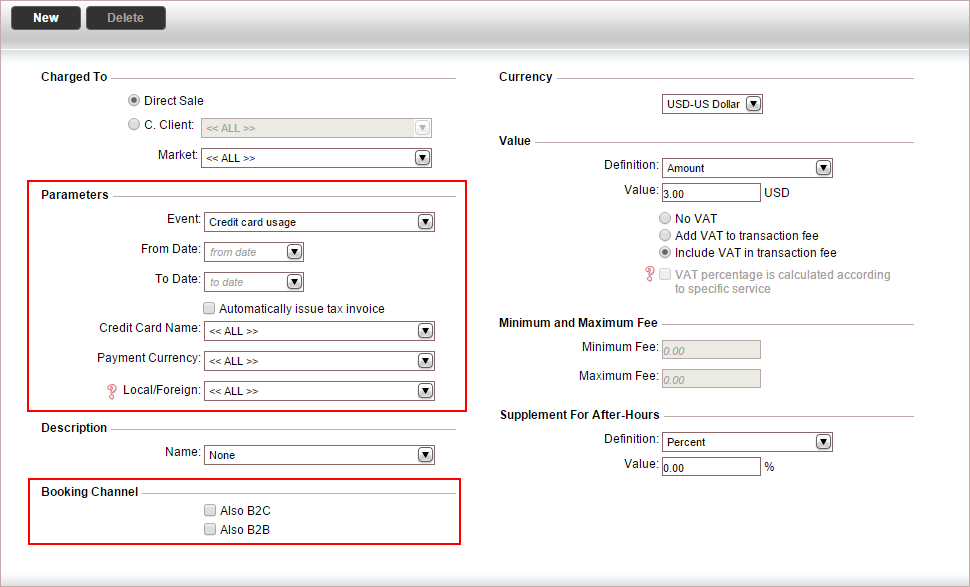The width and height of the screenshot is (970, 587).
Task: Open the Event dropdown showing Credit card usage
Action: click(319, 222)
